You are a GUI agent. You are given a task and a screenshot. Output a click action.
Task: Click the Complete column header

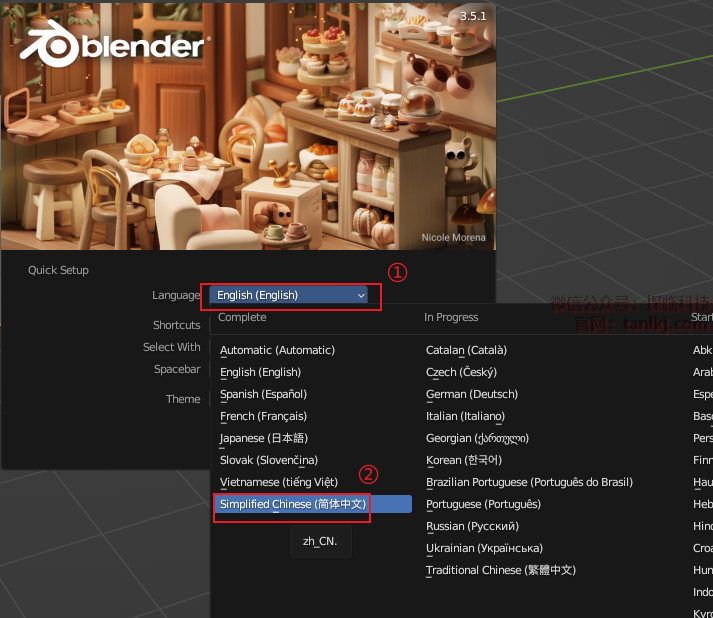click(242, 317)
